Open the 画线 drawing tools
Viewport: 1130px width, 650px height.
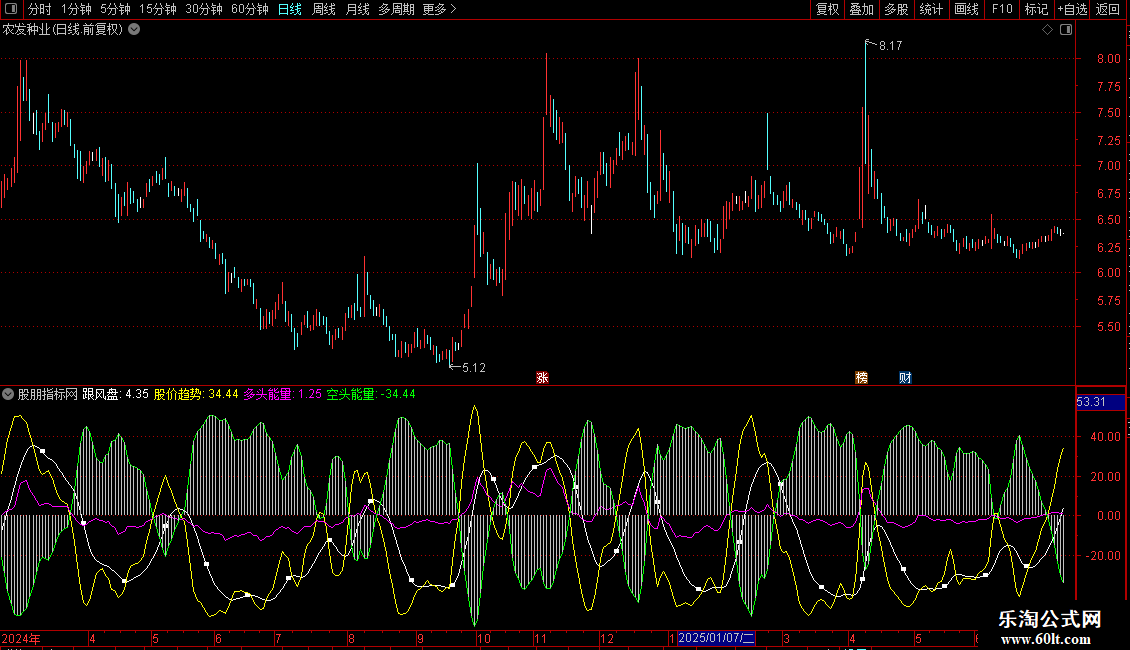(966, 9)
